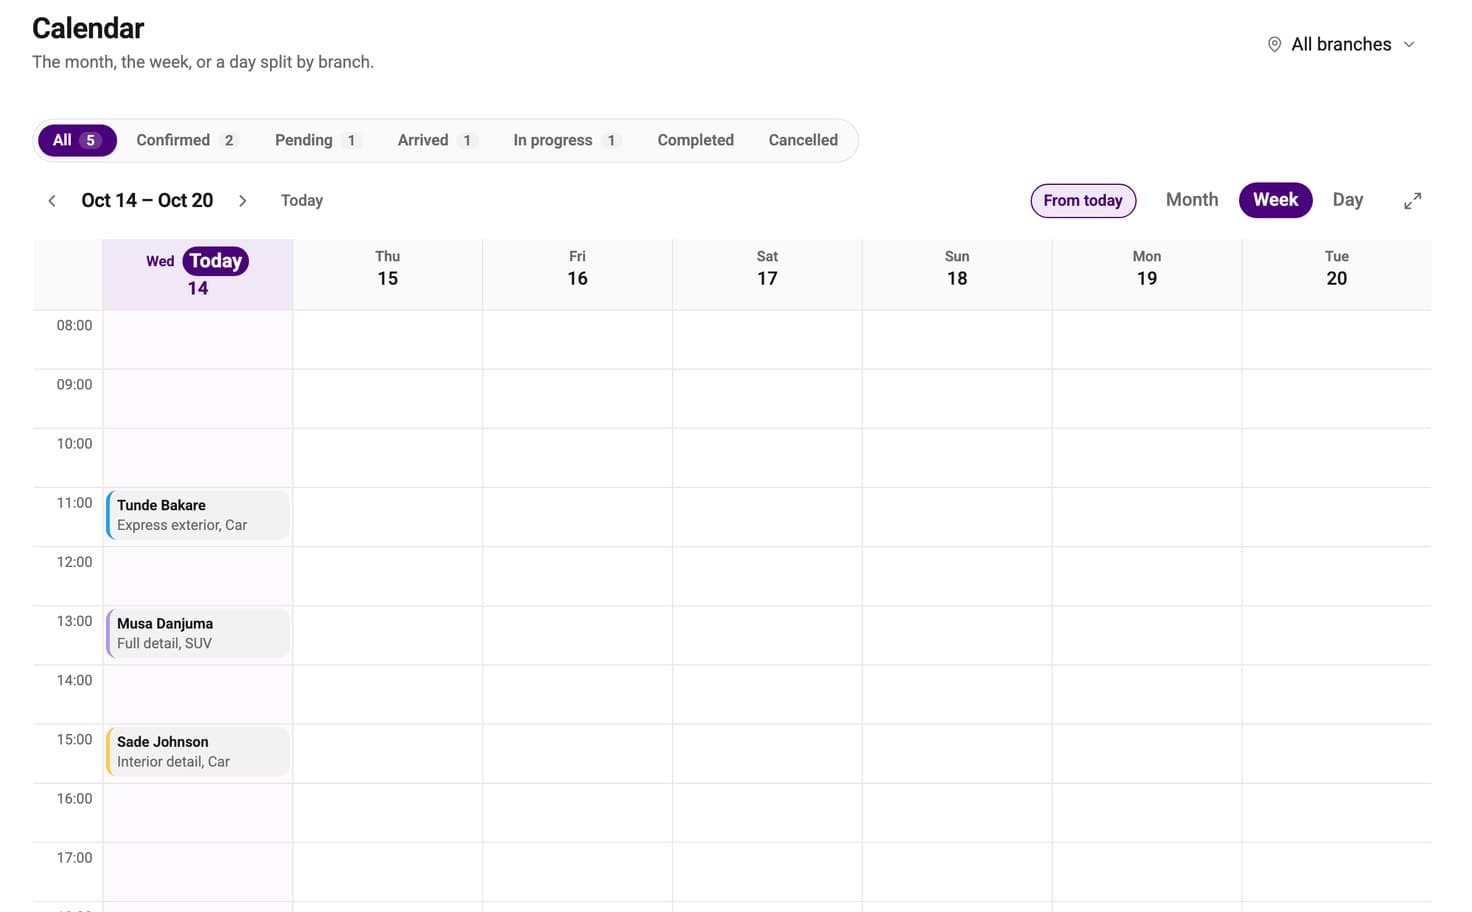Open Musa Danjuma's Full detail appointment

(198, 633)
